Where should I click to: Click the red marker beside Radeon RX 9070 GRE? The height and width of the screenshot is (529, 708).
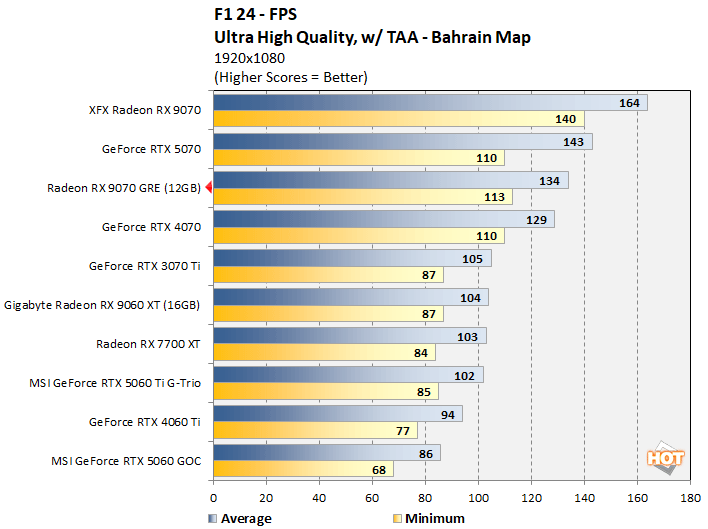[209, 187]
